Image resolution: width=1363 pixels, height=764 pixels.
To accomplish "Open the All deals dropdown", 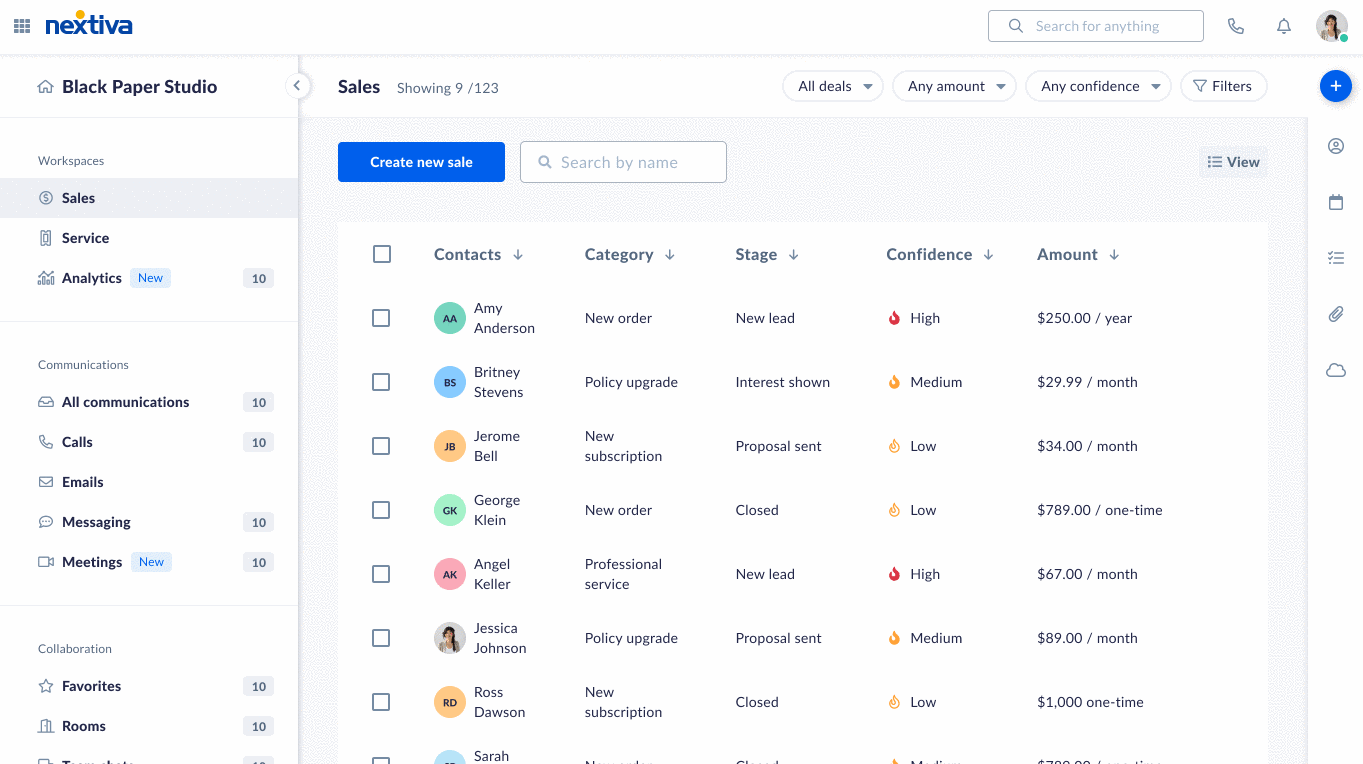I will [832, 86].
